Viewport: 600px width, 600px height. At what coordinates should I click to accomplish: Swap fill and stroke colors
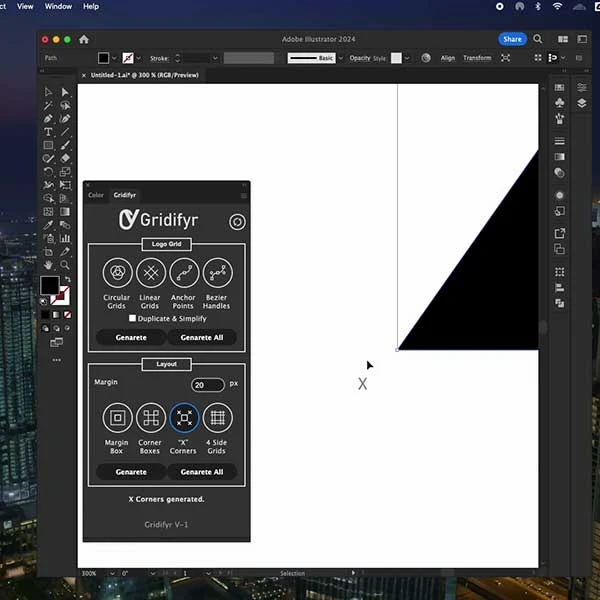point(68,279)
